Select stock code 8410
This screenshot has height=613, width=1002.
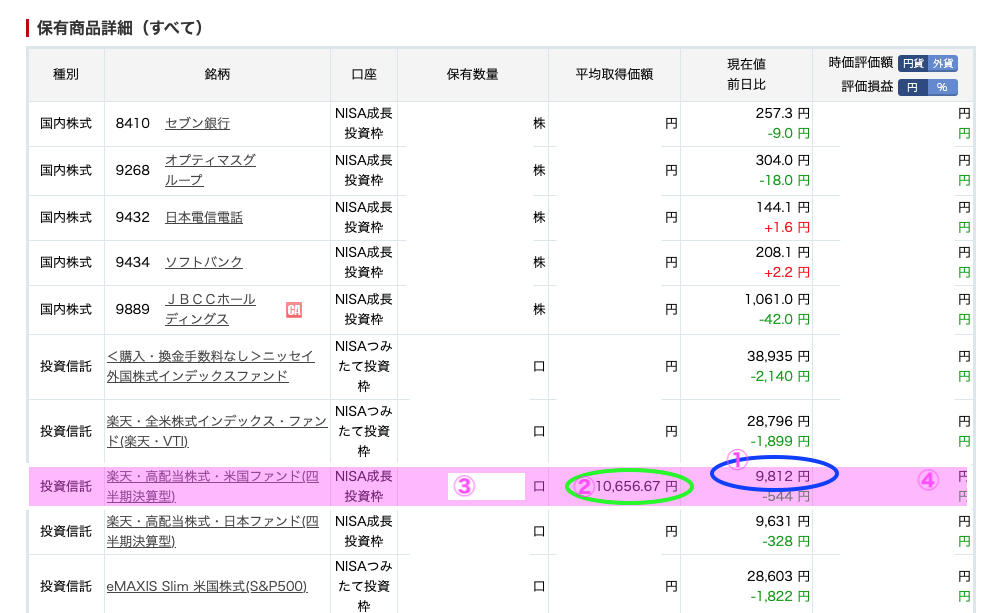[132, 123]
